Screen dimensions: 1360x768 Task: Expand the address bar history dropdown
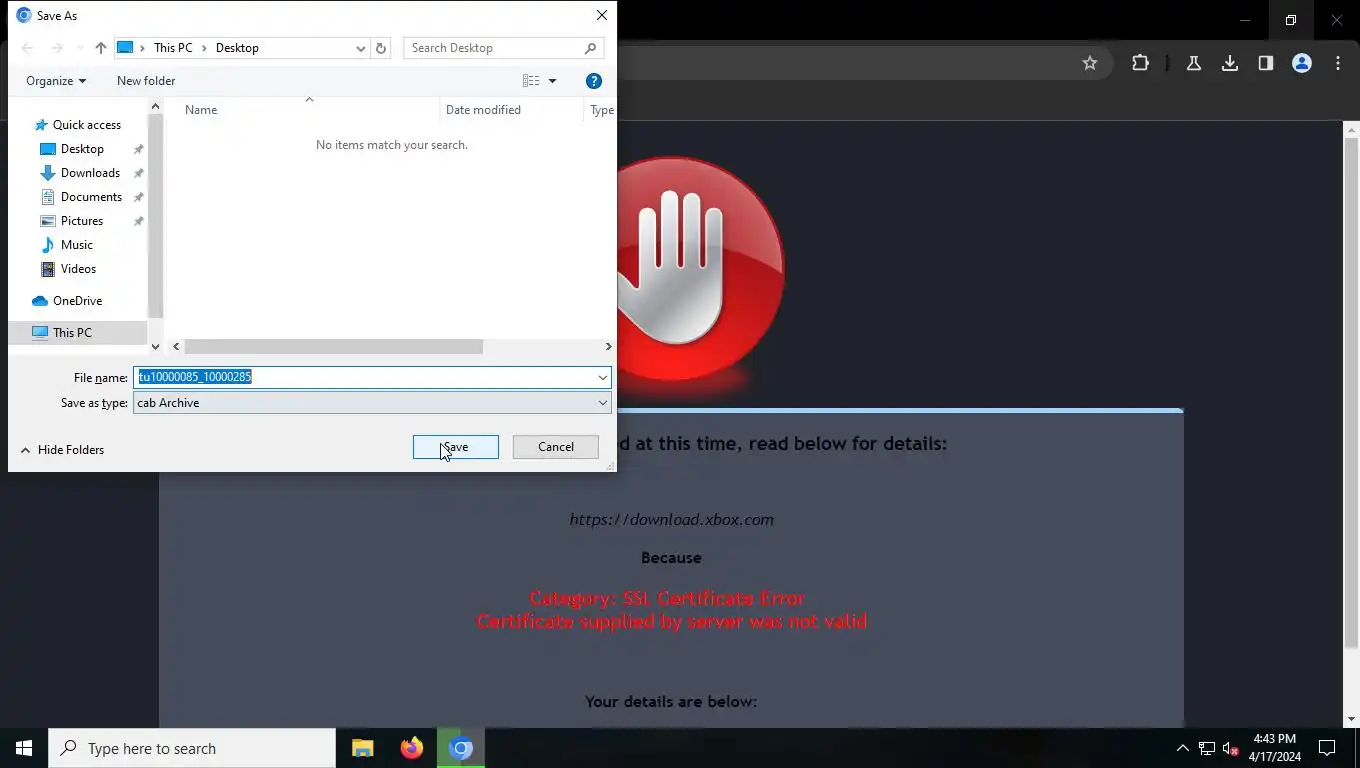point(360,48)
